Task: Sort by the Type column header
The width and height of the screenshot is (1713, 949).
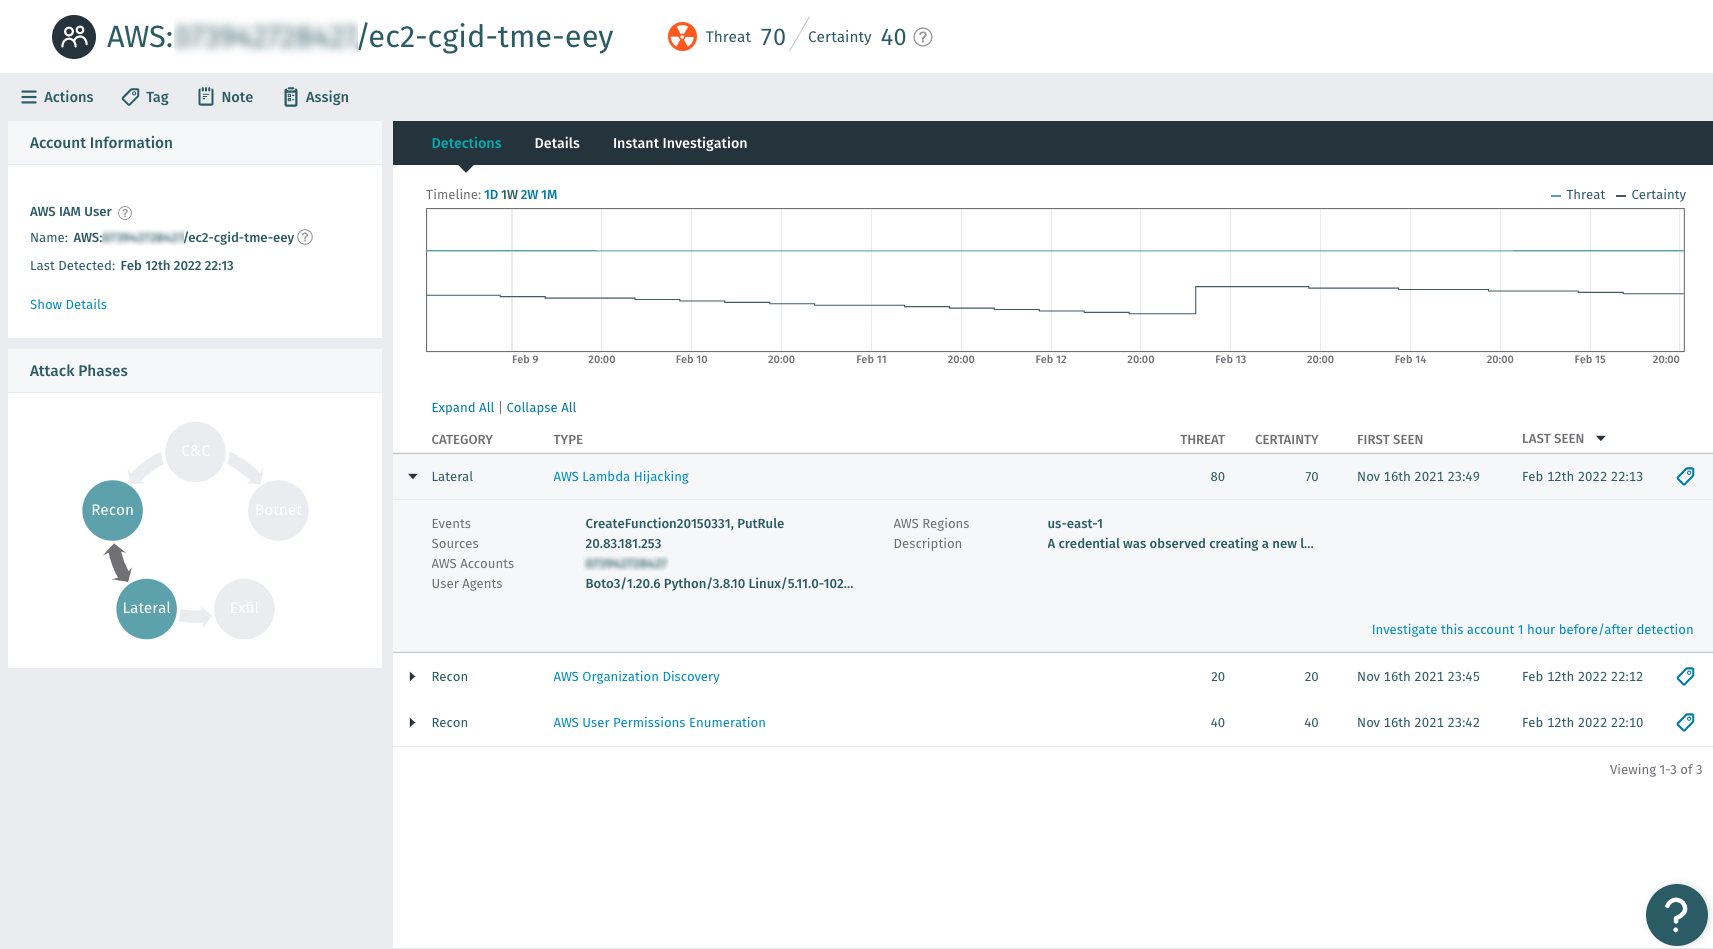Action: coord(568,440)
